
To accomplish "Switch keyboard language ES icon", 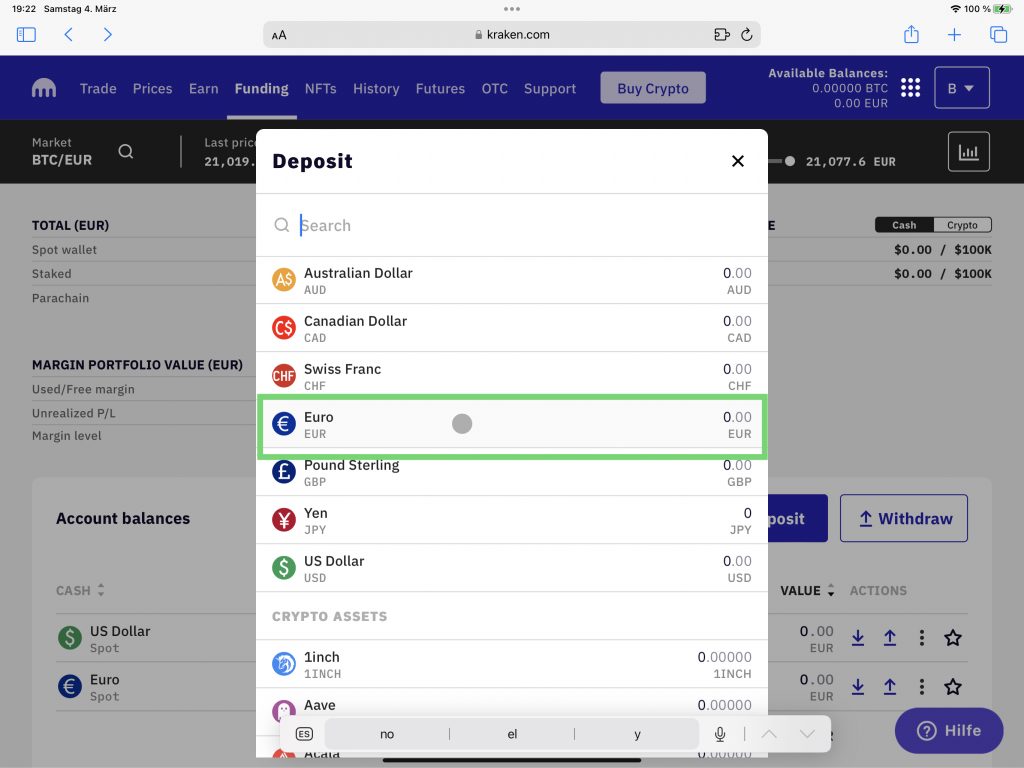I will [x=304, y=734].
